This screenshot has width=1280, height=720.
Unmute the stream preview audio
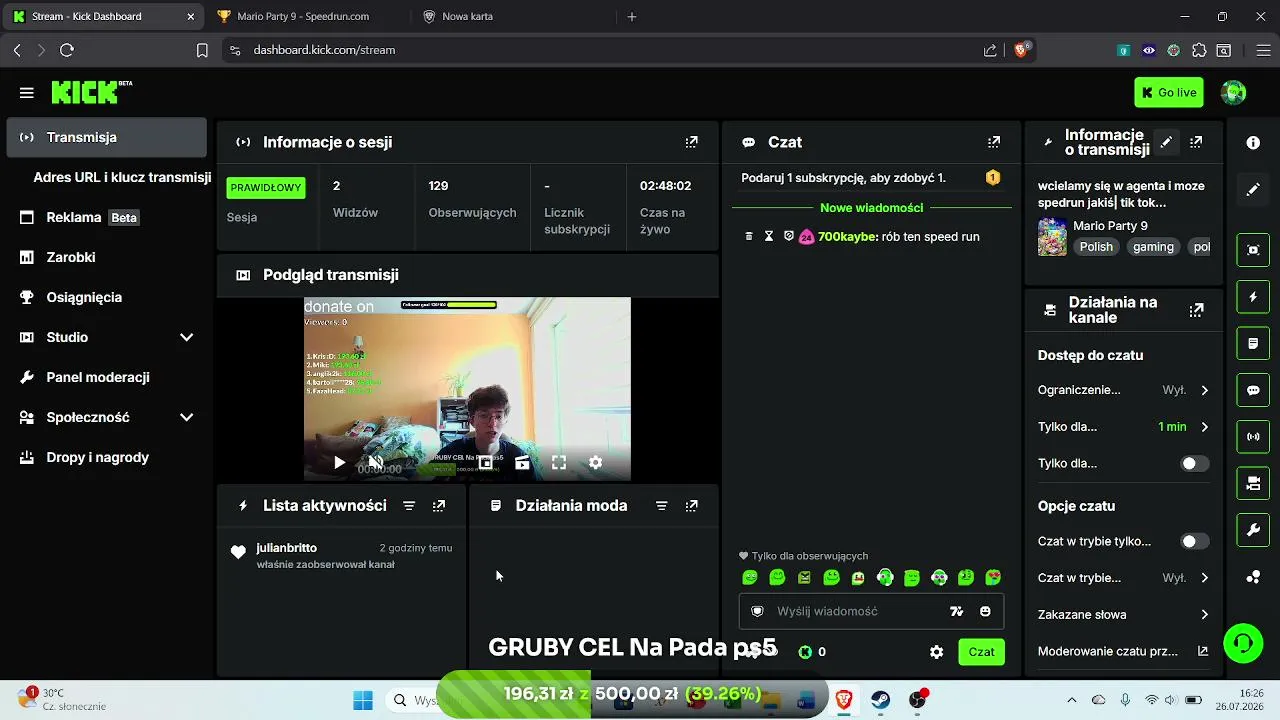tap(376, 462)
